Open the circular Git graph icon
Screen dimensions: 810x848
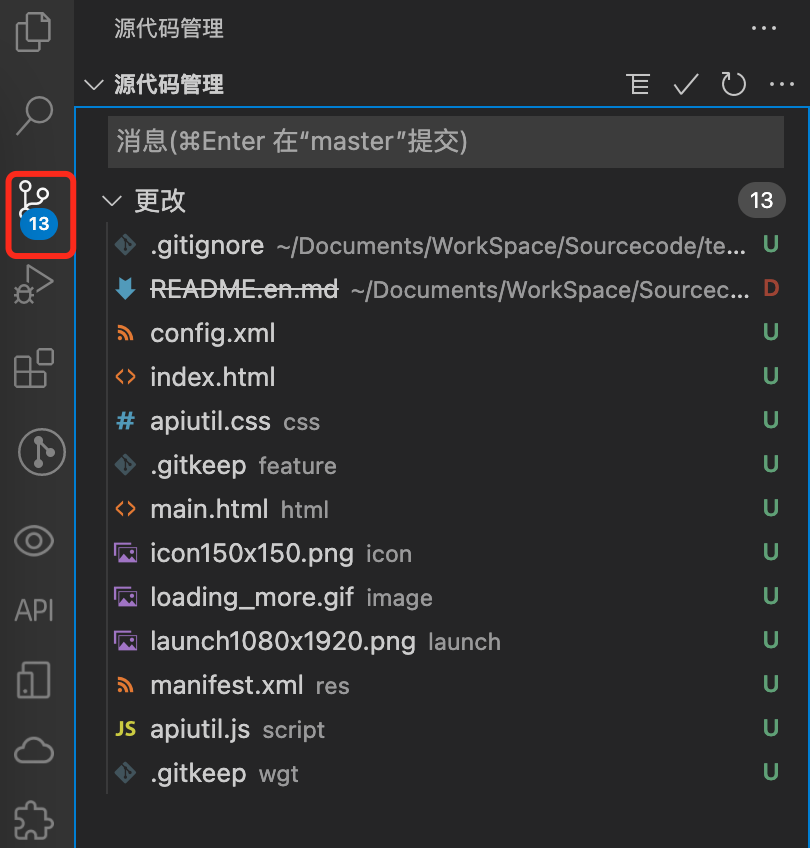click(41, 453)
